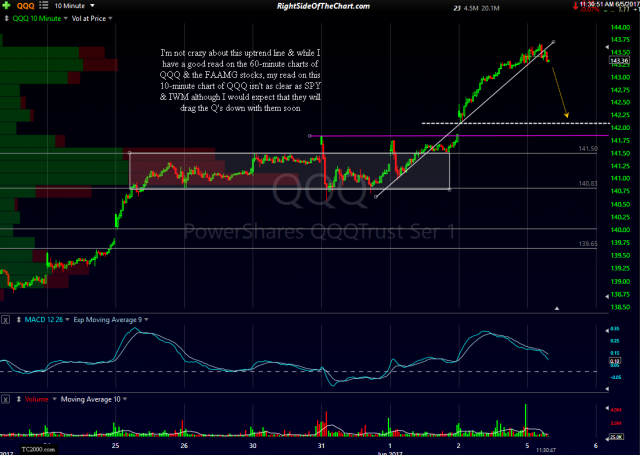Click the Volume scale arrow at top right
Image resolution: width=640 pixels, height=455 pixels.
pyautogui.click(x=607, y=408)
